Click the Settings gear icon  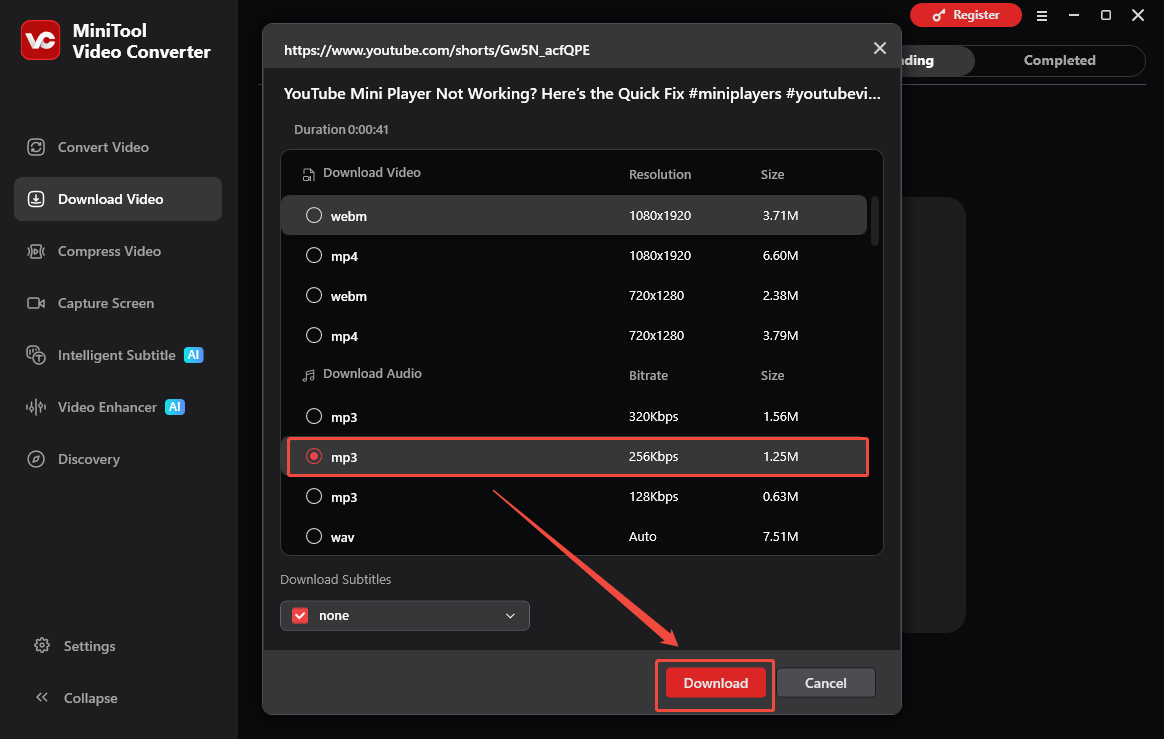click(42, 645)
